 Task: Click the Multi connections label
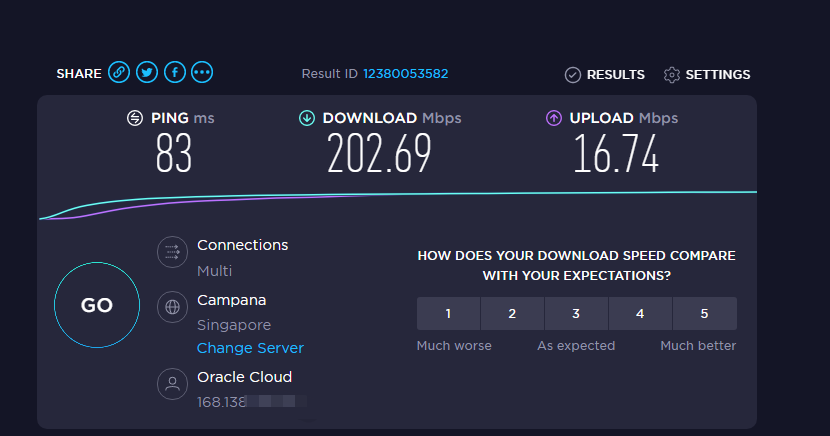[x=214, y=271]
